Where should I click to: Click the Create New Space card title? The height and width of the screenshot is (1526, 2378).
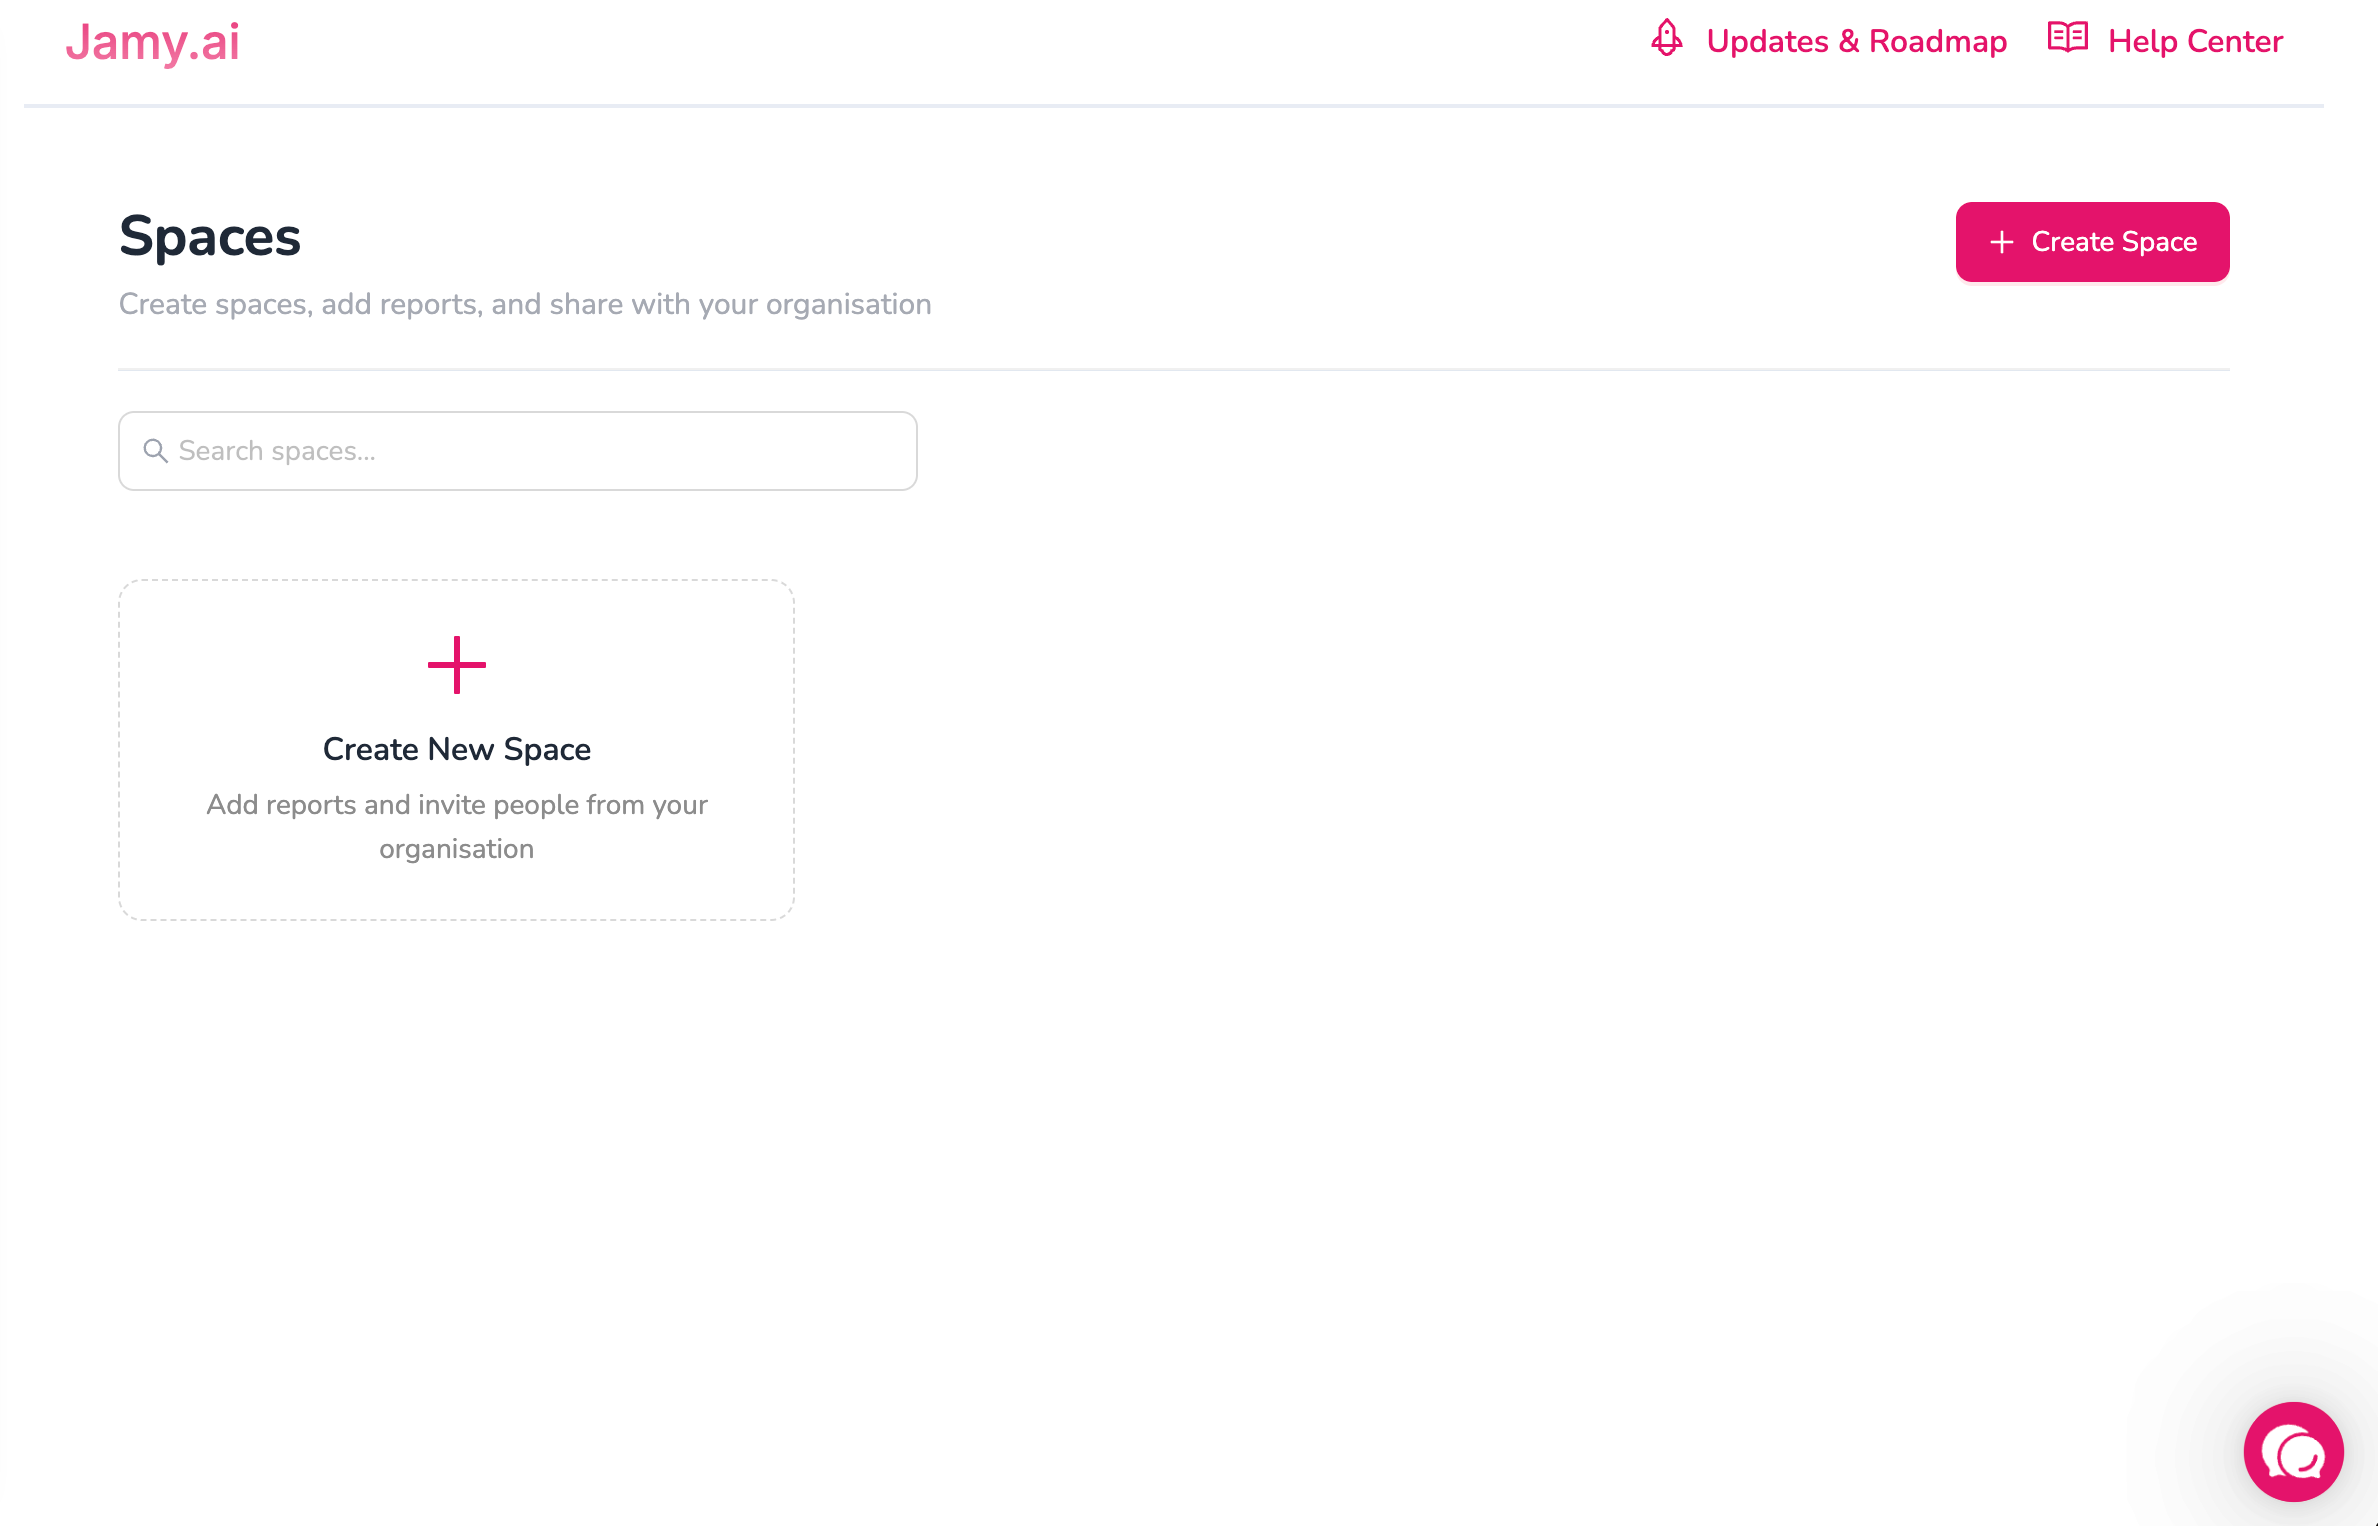pyautogui.click(x=457, y=749)
